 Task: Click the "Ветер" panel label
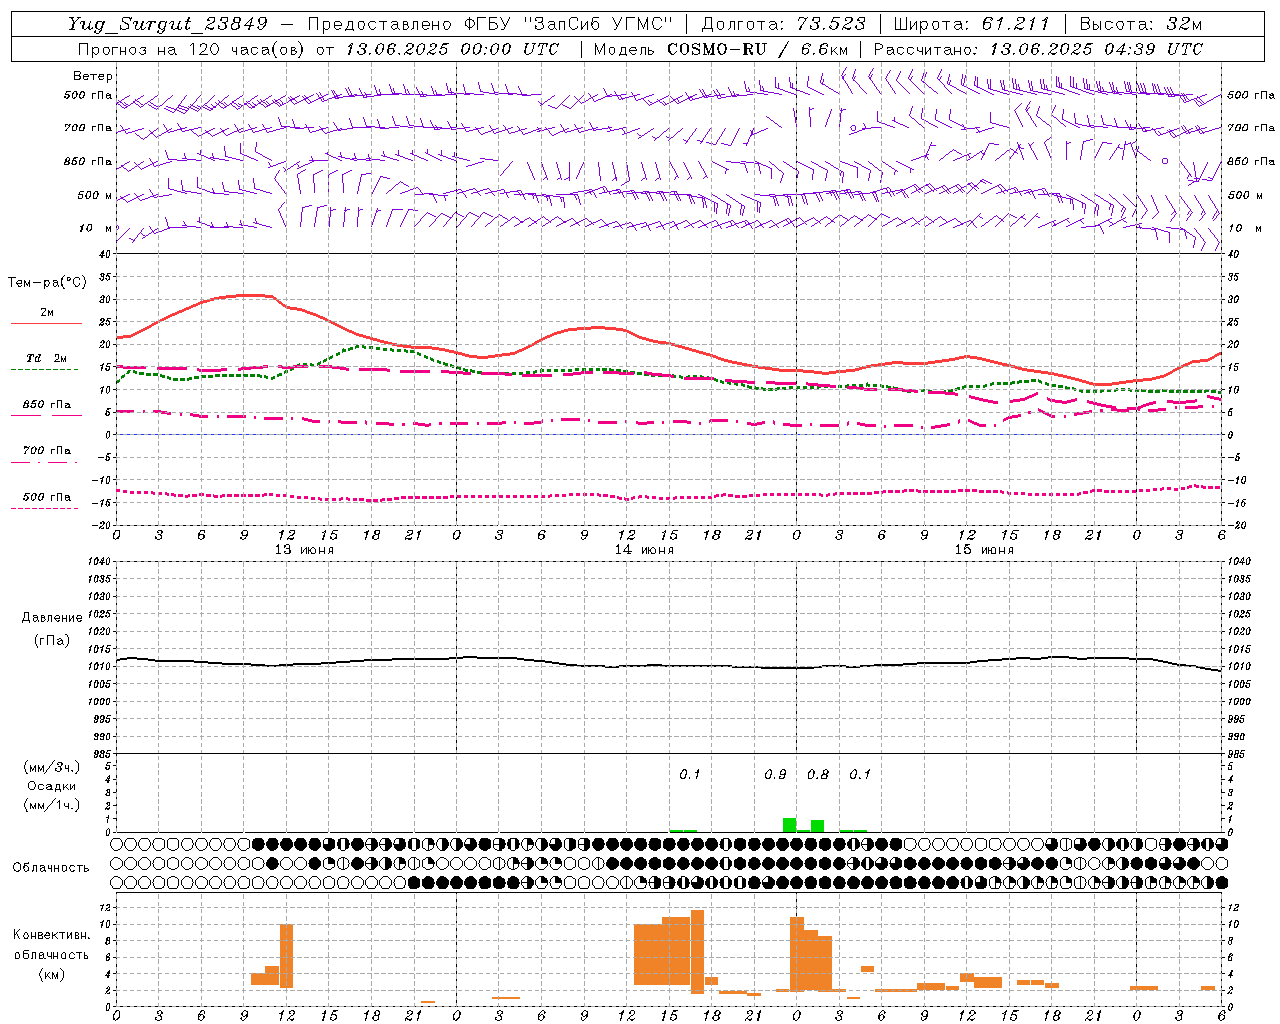[x=93, y=76]
